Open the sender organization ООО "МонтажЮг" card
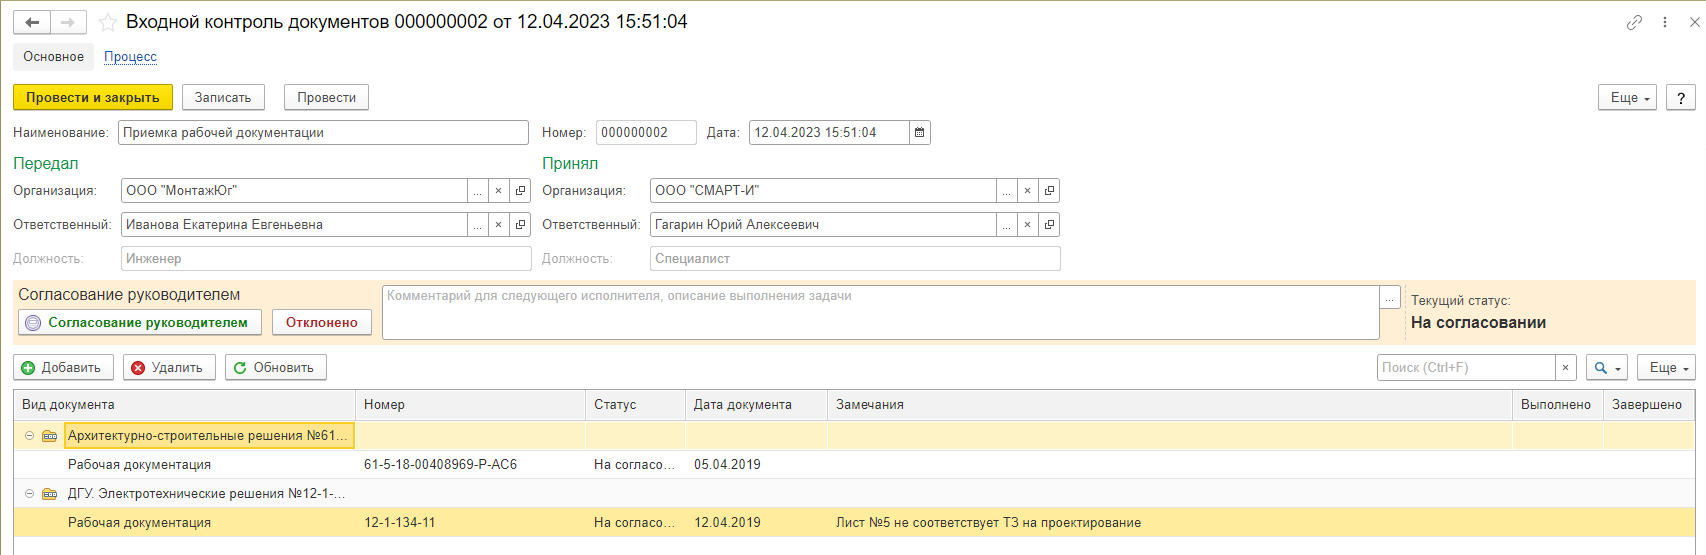This screenshot has height=555, width=1706. pos(520,191)
